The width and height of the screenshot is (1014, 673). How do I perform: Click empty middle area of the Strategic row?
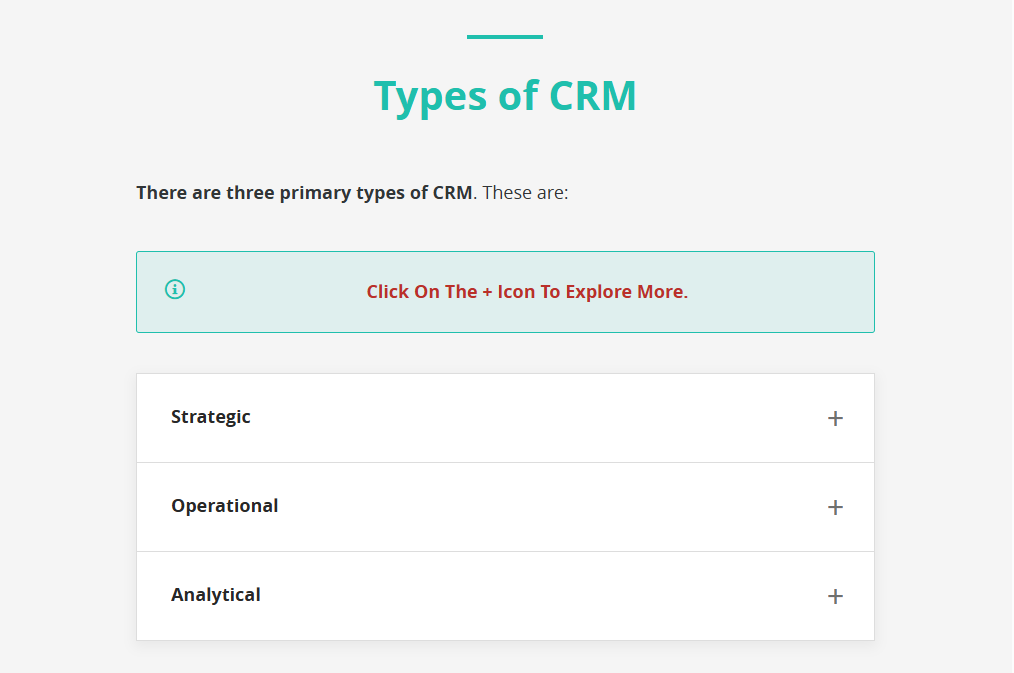520,418
